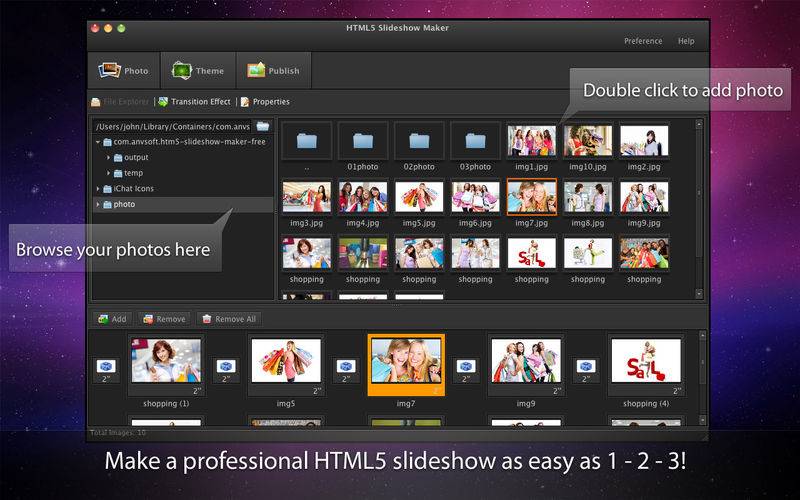Screen dimensions: 800x500
Task: Expand the output folder in tree
Action: [x=108, y=158]
